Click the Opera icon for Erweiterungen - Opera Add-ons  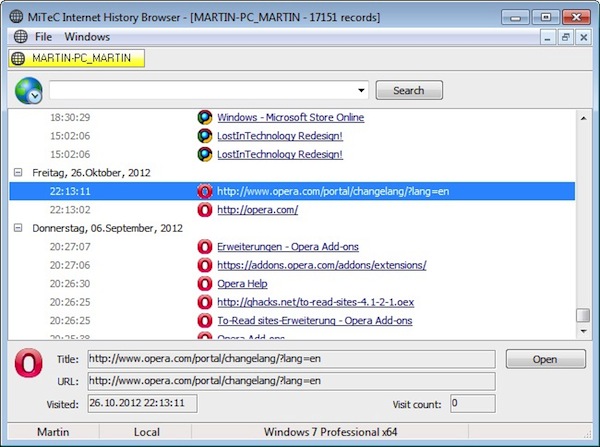point(205,247)
